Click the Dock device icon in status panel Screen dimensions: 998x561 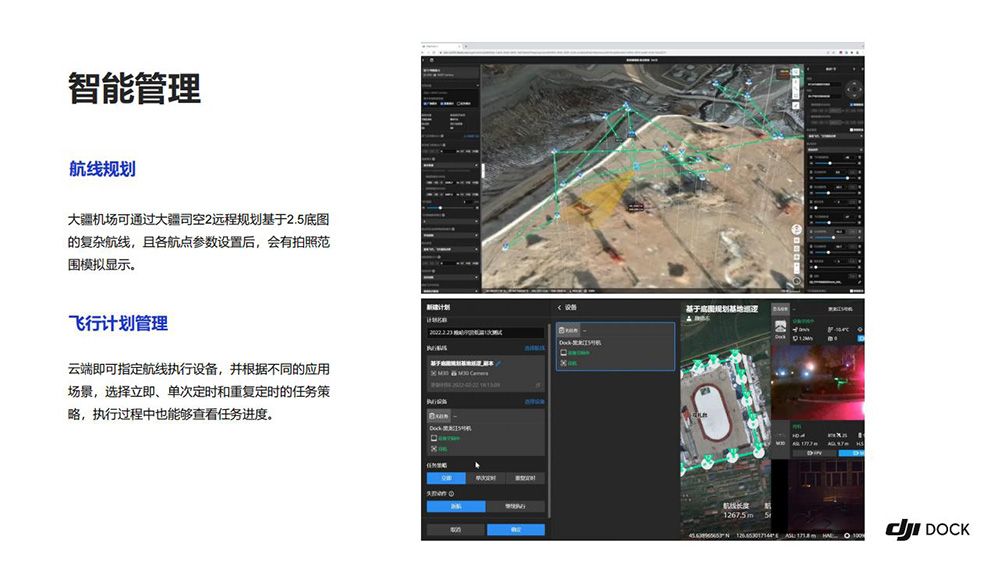(781, 327)
